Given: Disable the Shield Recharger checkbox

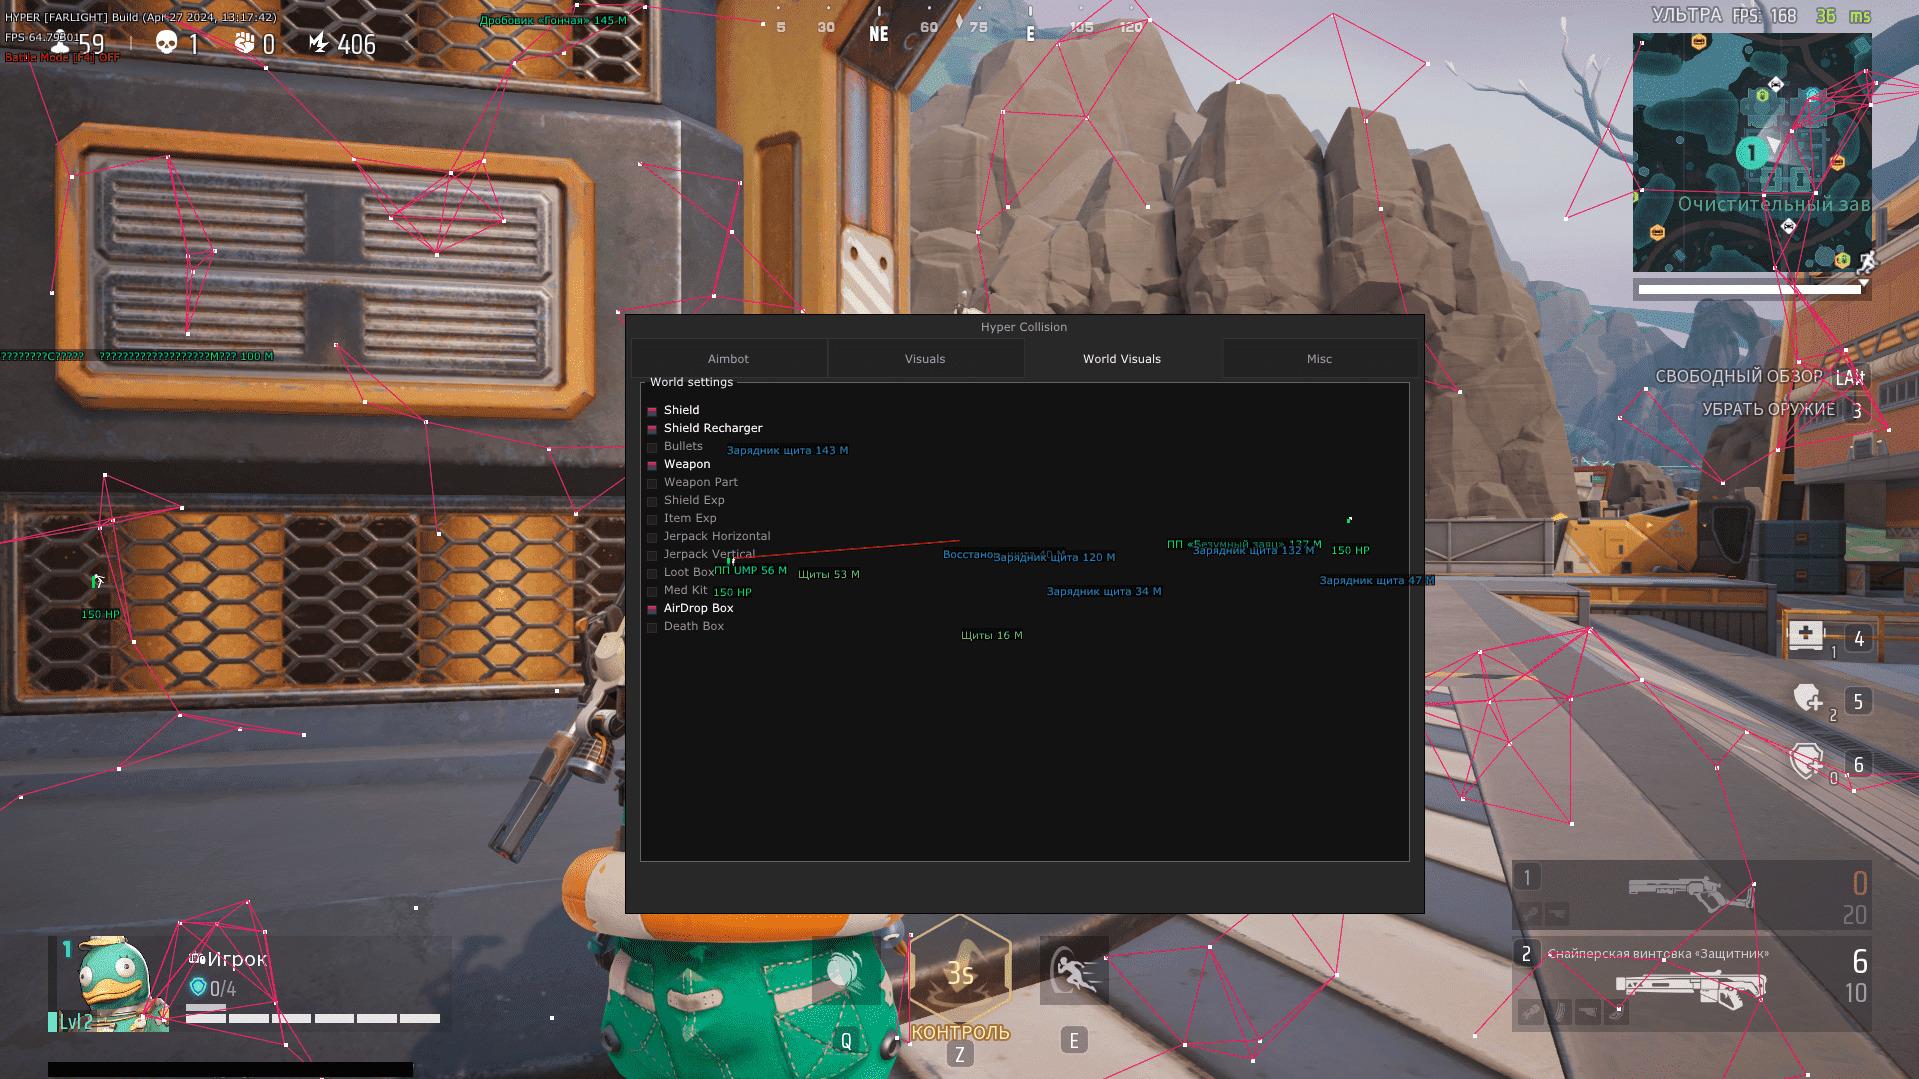Looking at the screenshot, I should [x=652, y=428].
